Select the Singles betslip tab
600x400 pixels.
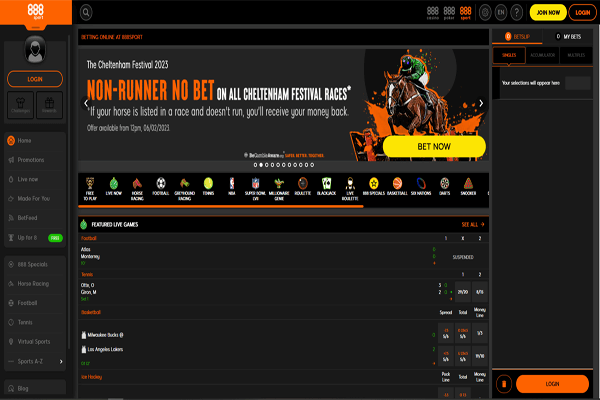(x=509, y=55)
